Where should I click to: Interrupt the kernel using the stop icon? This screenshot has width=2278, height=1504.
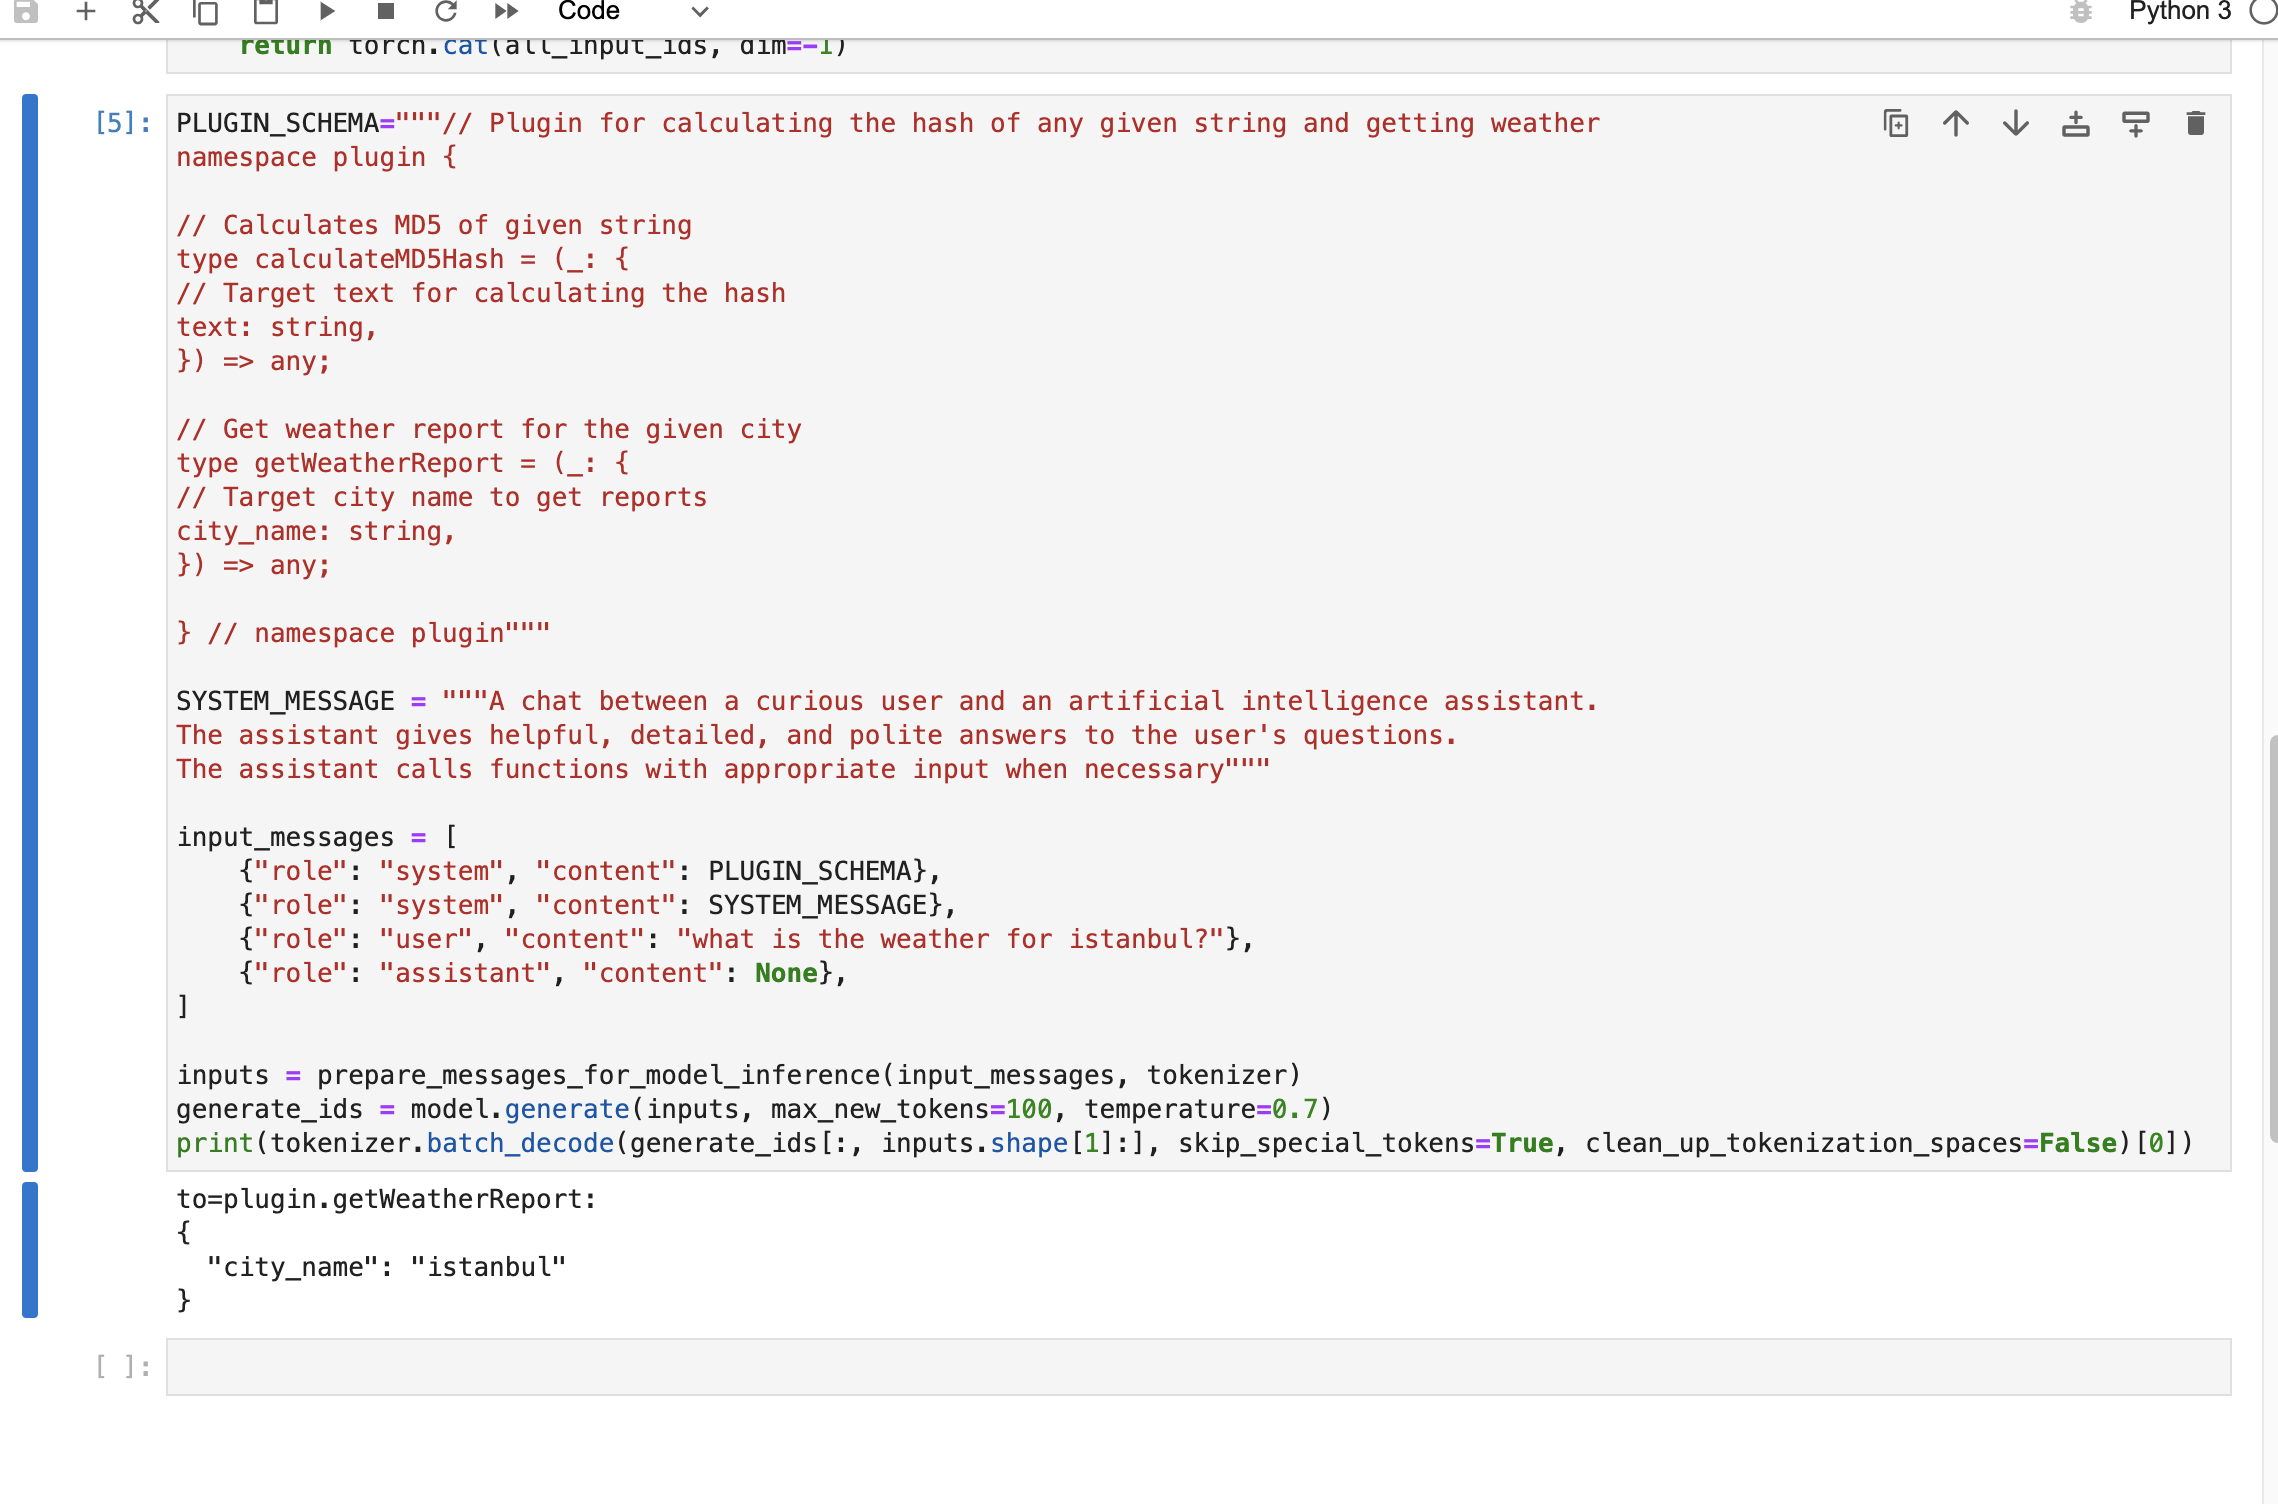coord(385,12)
